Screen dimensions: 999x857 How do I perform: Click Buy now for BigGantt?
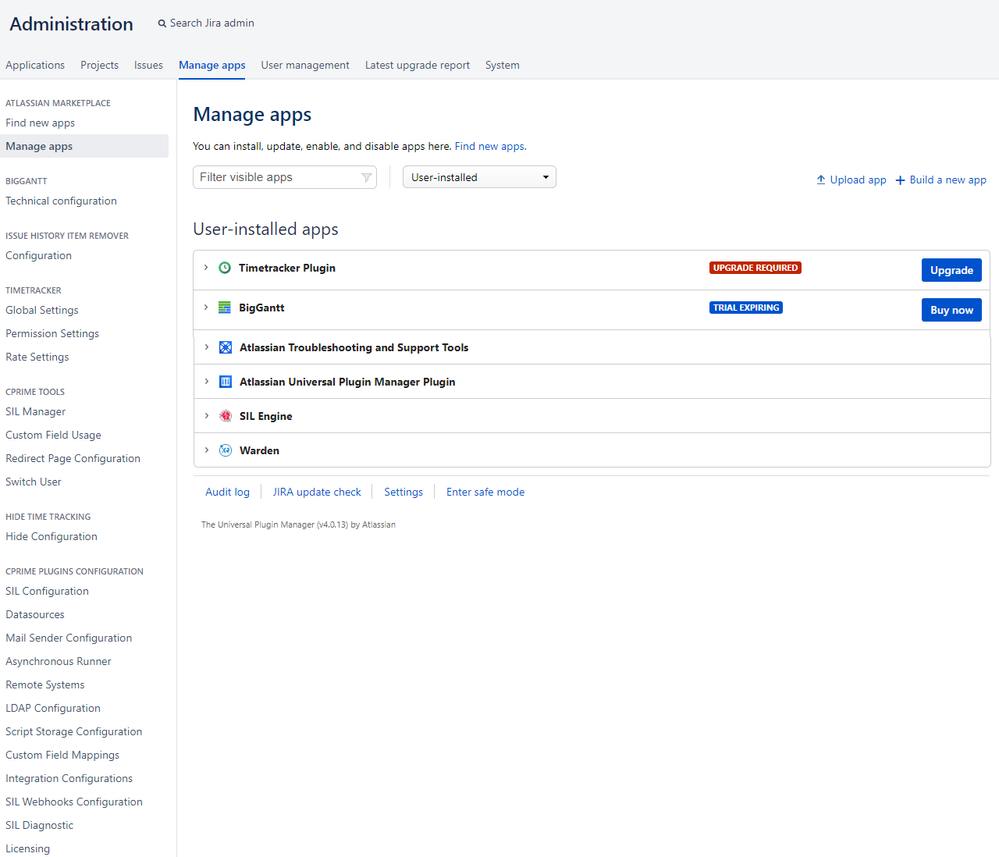(x=951, y=310)
